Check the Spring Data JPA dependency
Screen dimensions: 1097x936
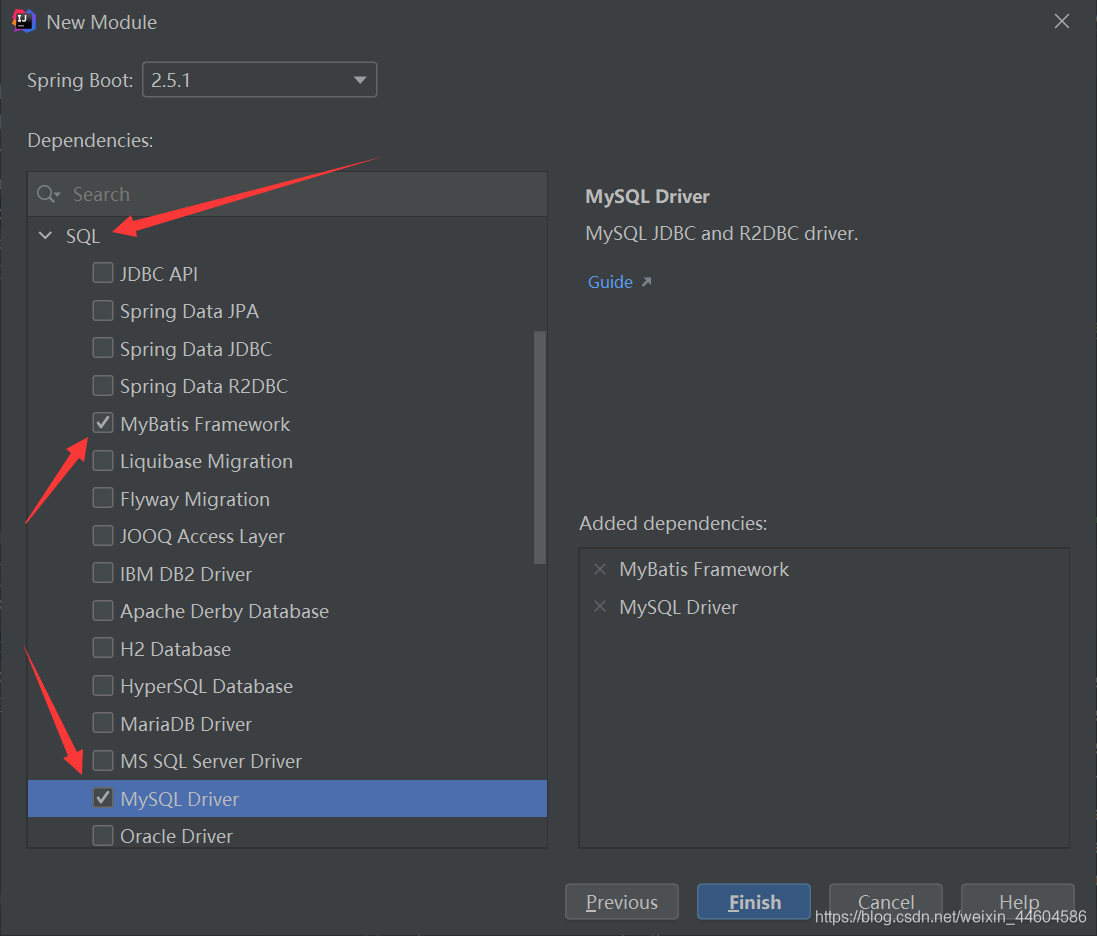coord(103,311)
